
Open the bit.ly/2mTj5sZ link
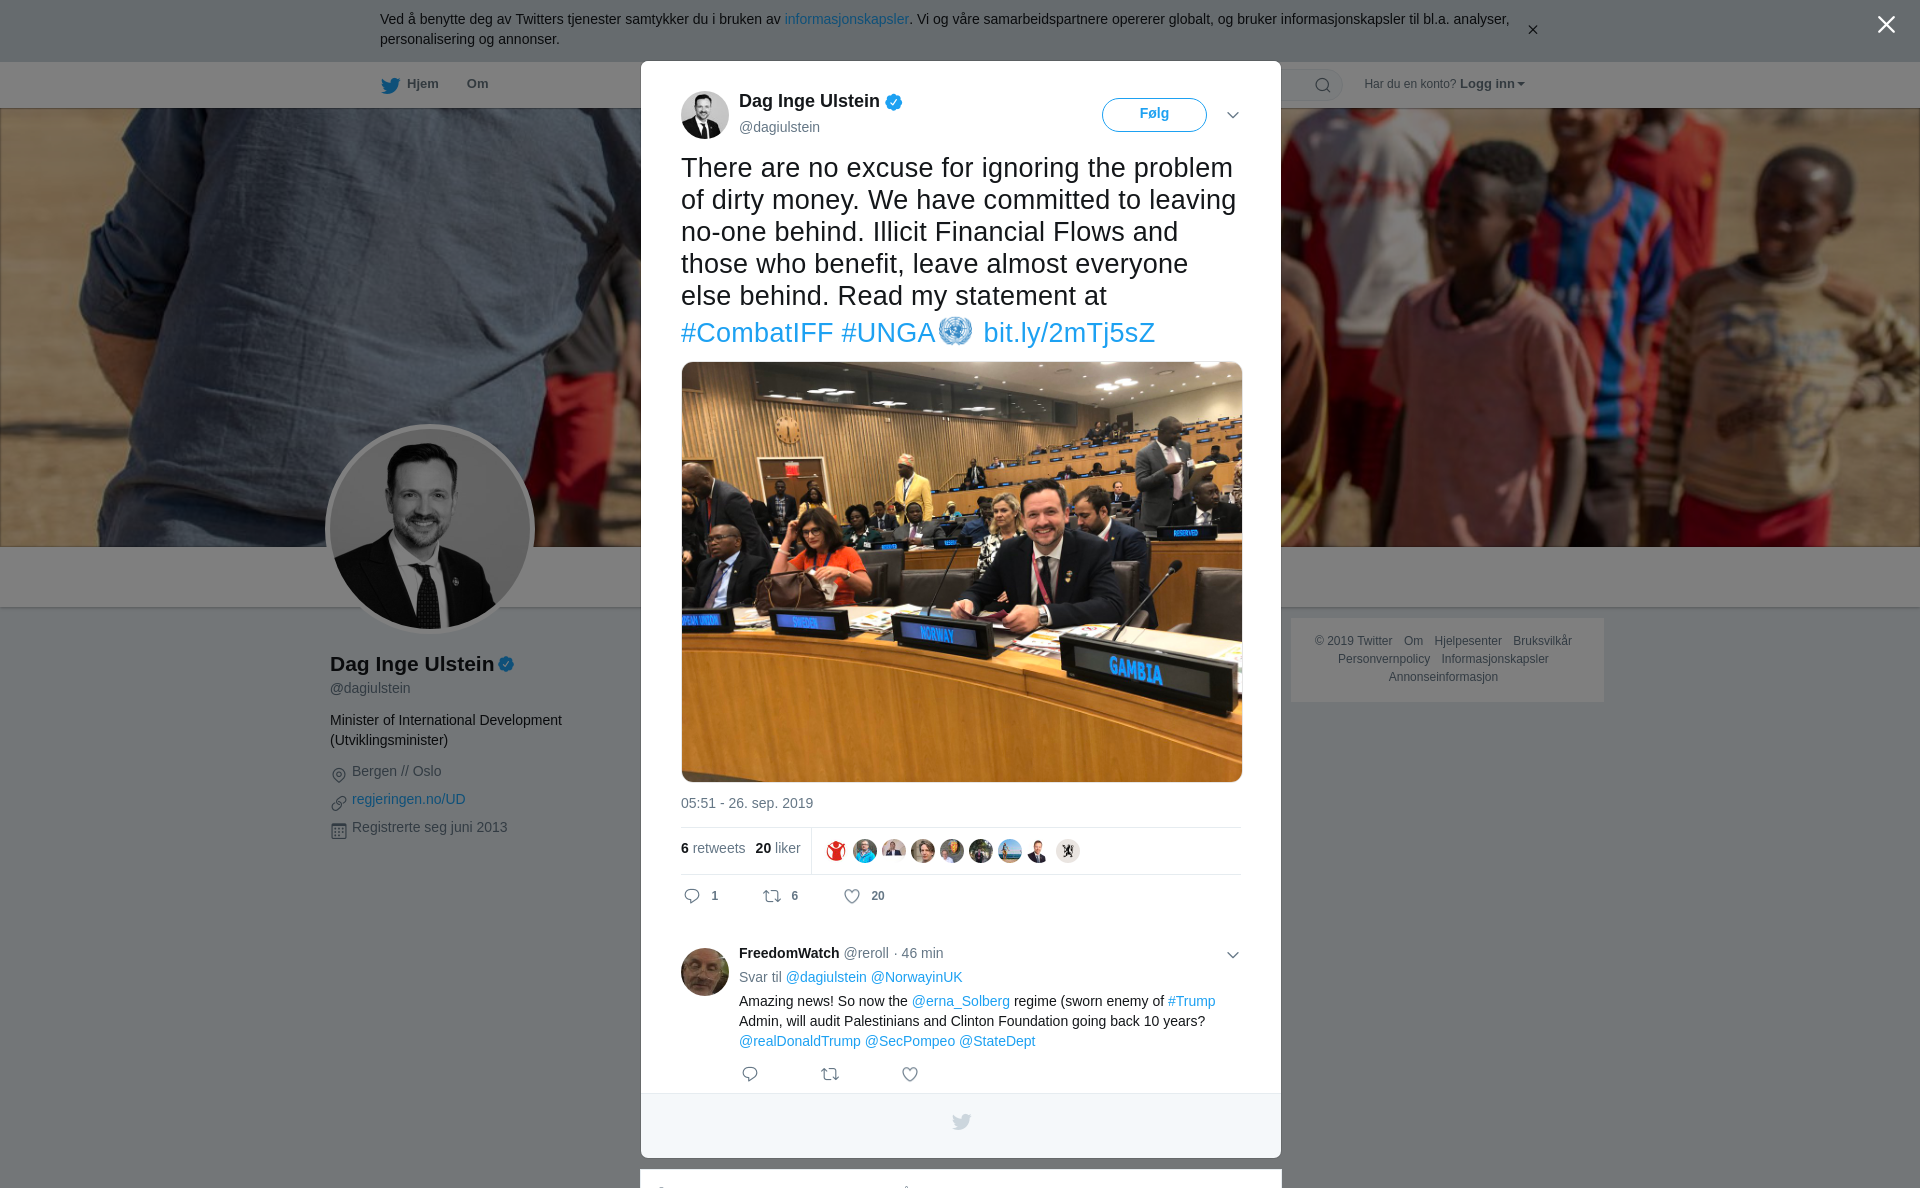coord(1069,333)
